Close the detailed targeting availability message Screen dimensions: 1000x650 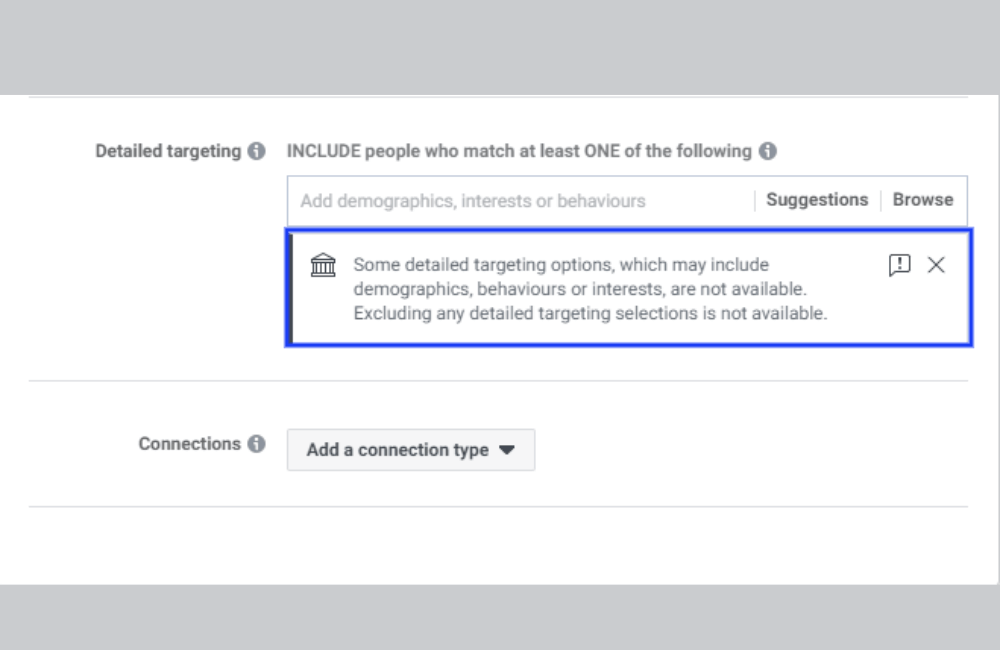point(937,265)
